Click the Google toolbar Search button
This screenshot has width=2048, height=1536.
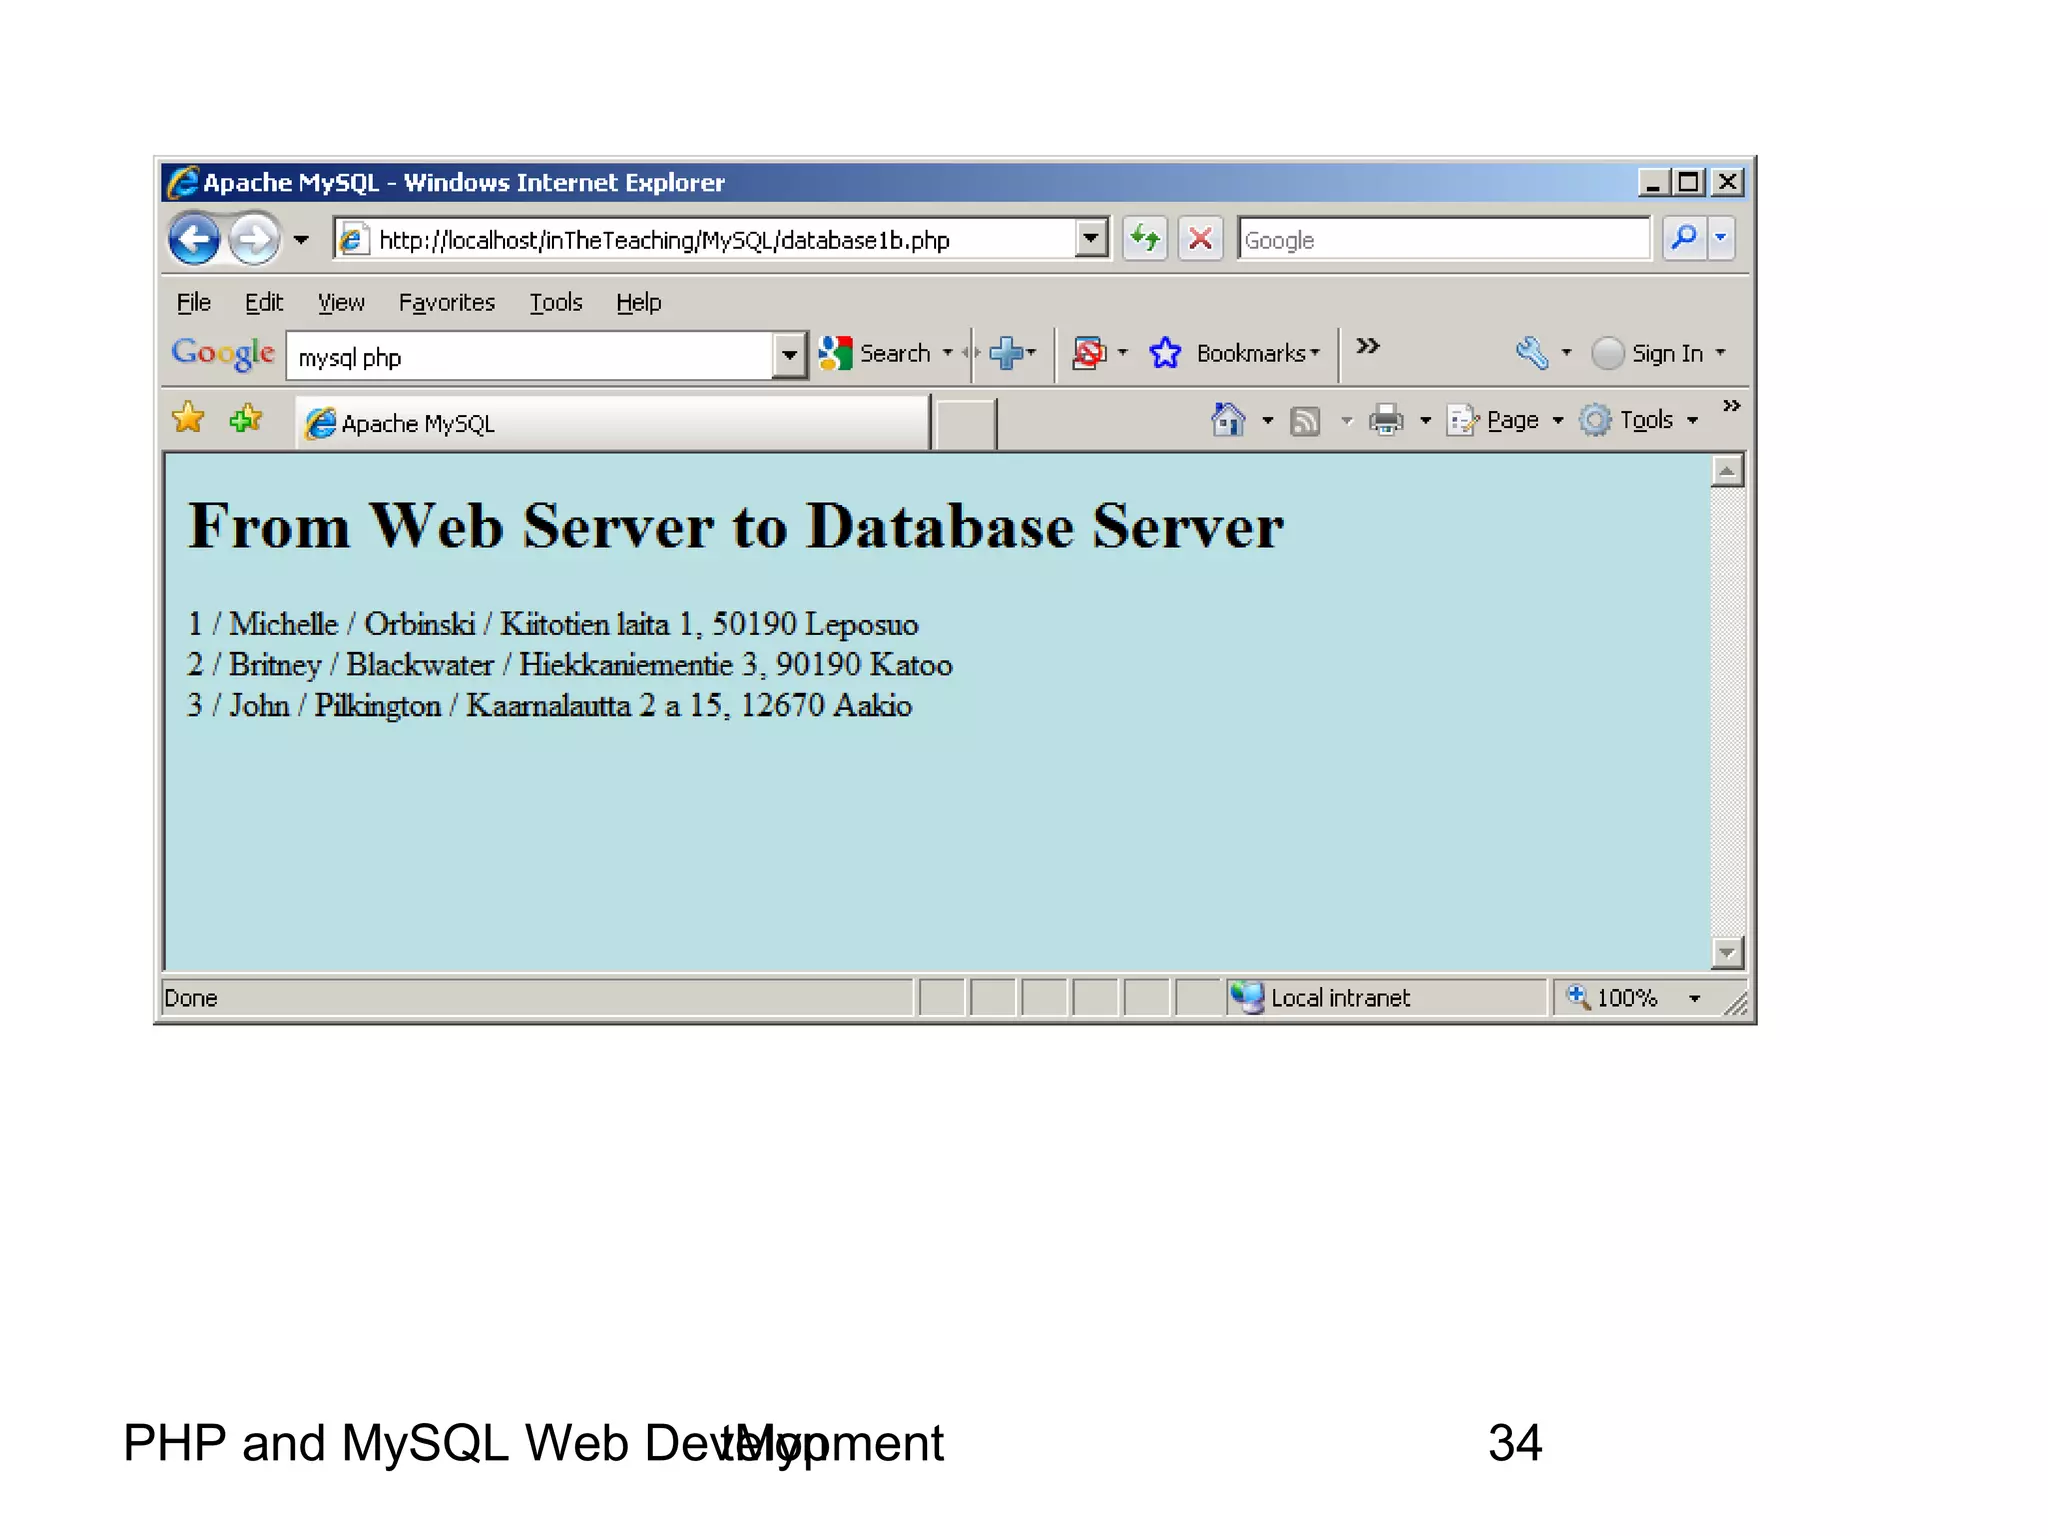(875, 353)
